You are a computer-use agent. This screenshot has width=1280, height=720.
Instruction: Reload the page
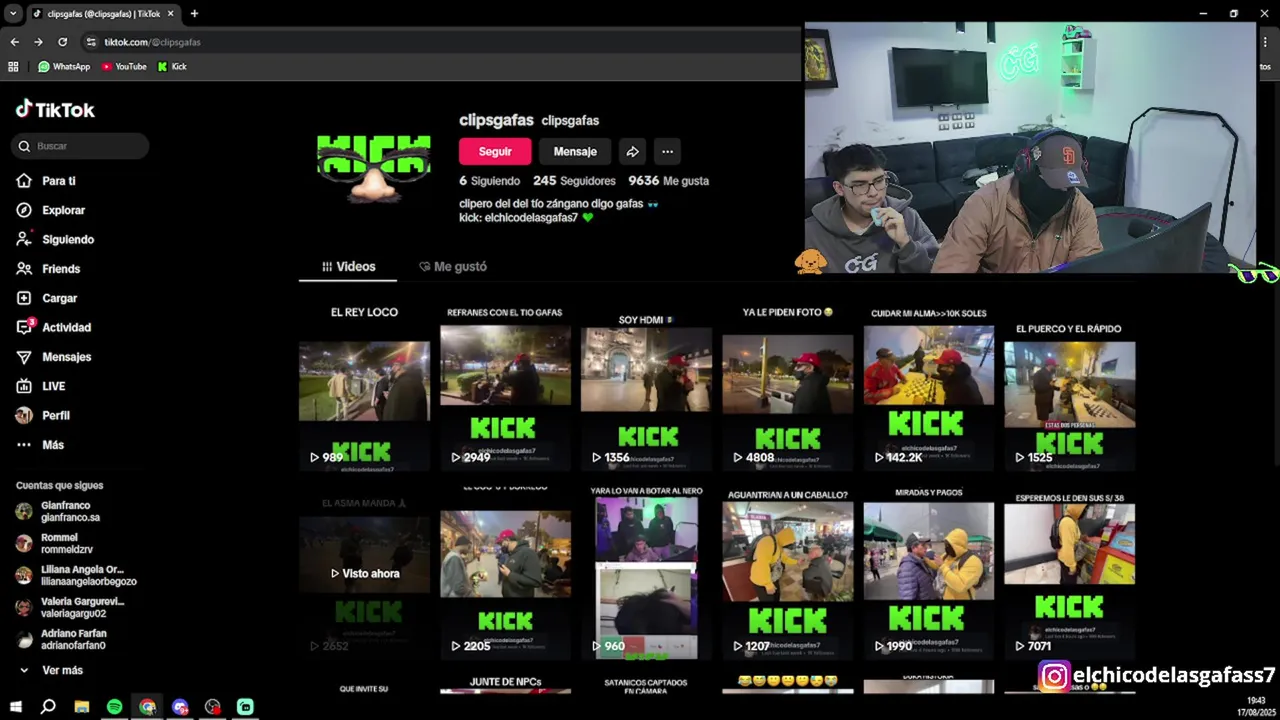(62, 42)
